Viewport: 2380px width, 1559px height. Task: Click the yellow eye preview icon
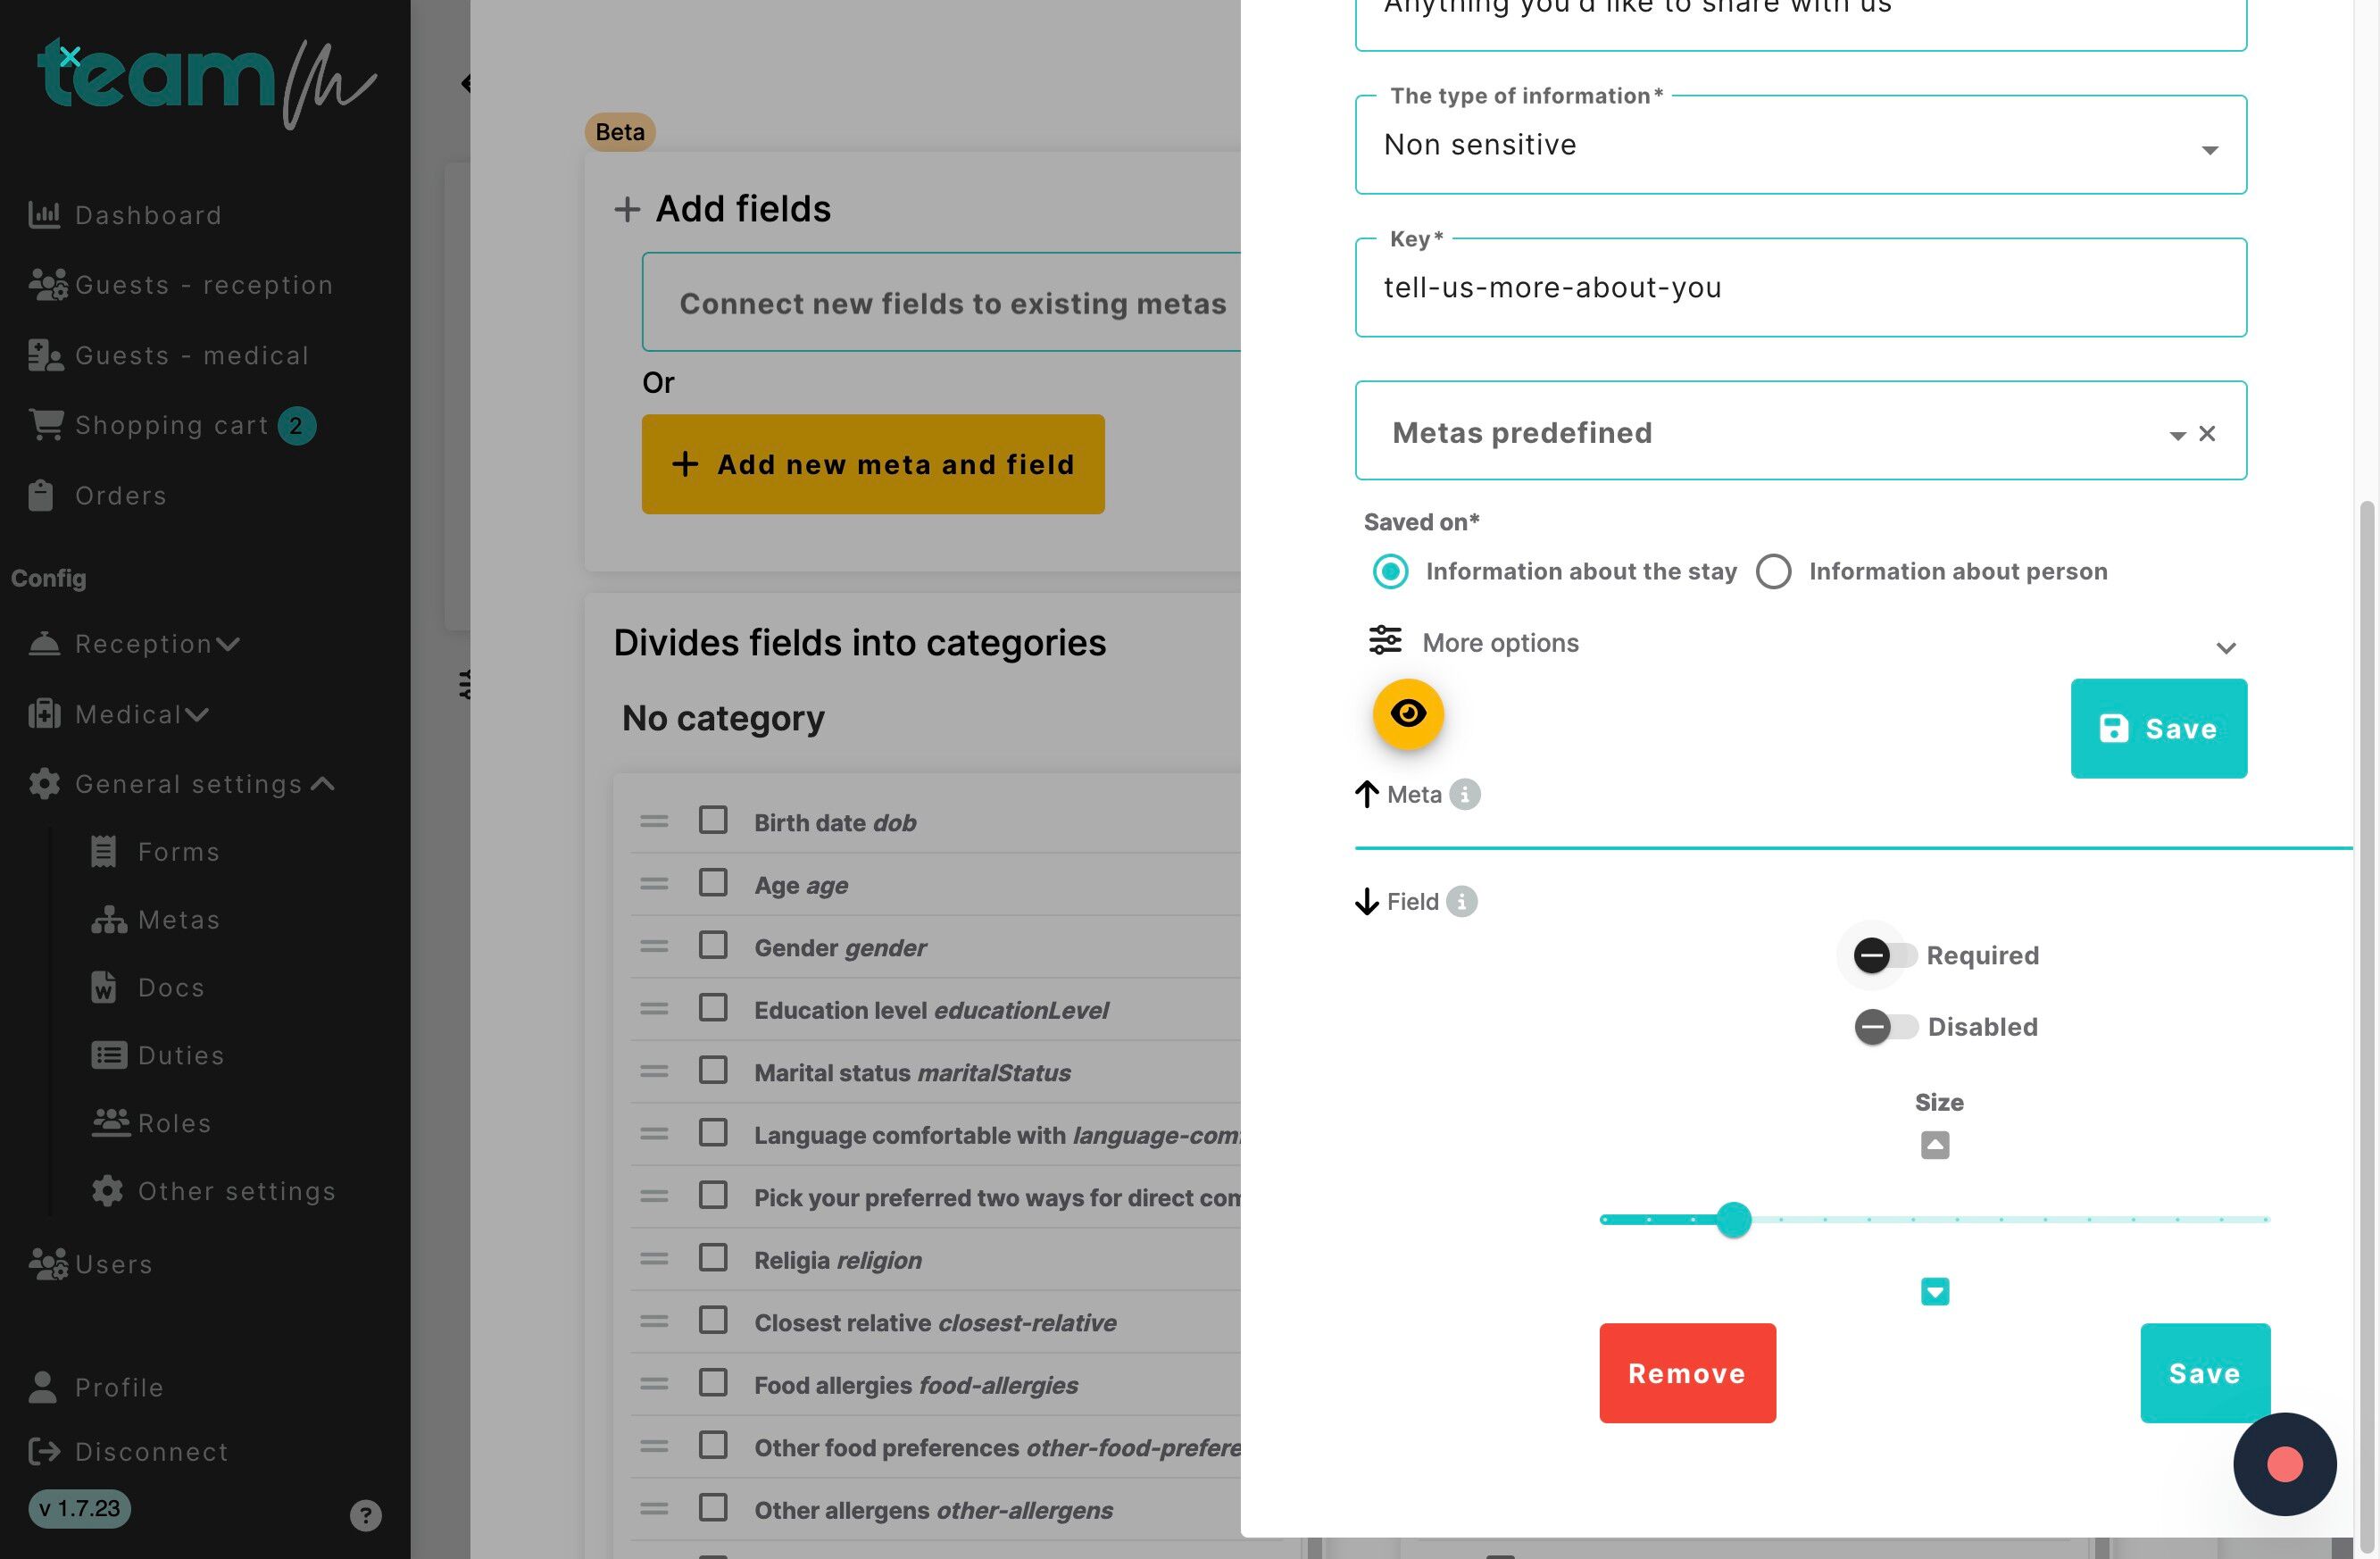[x=1407, y=714]
